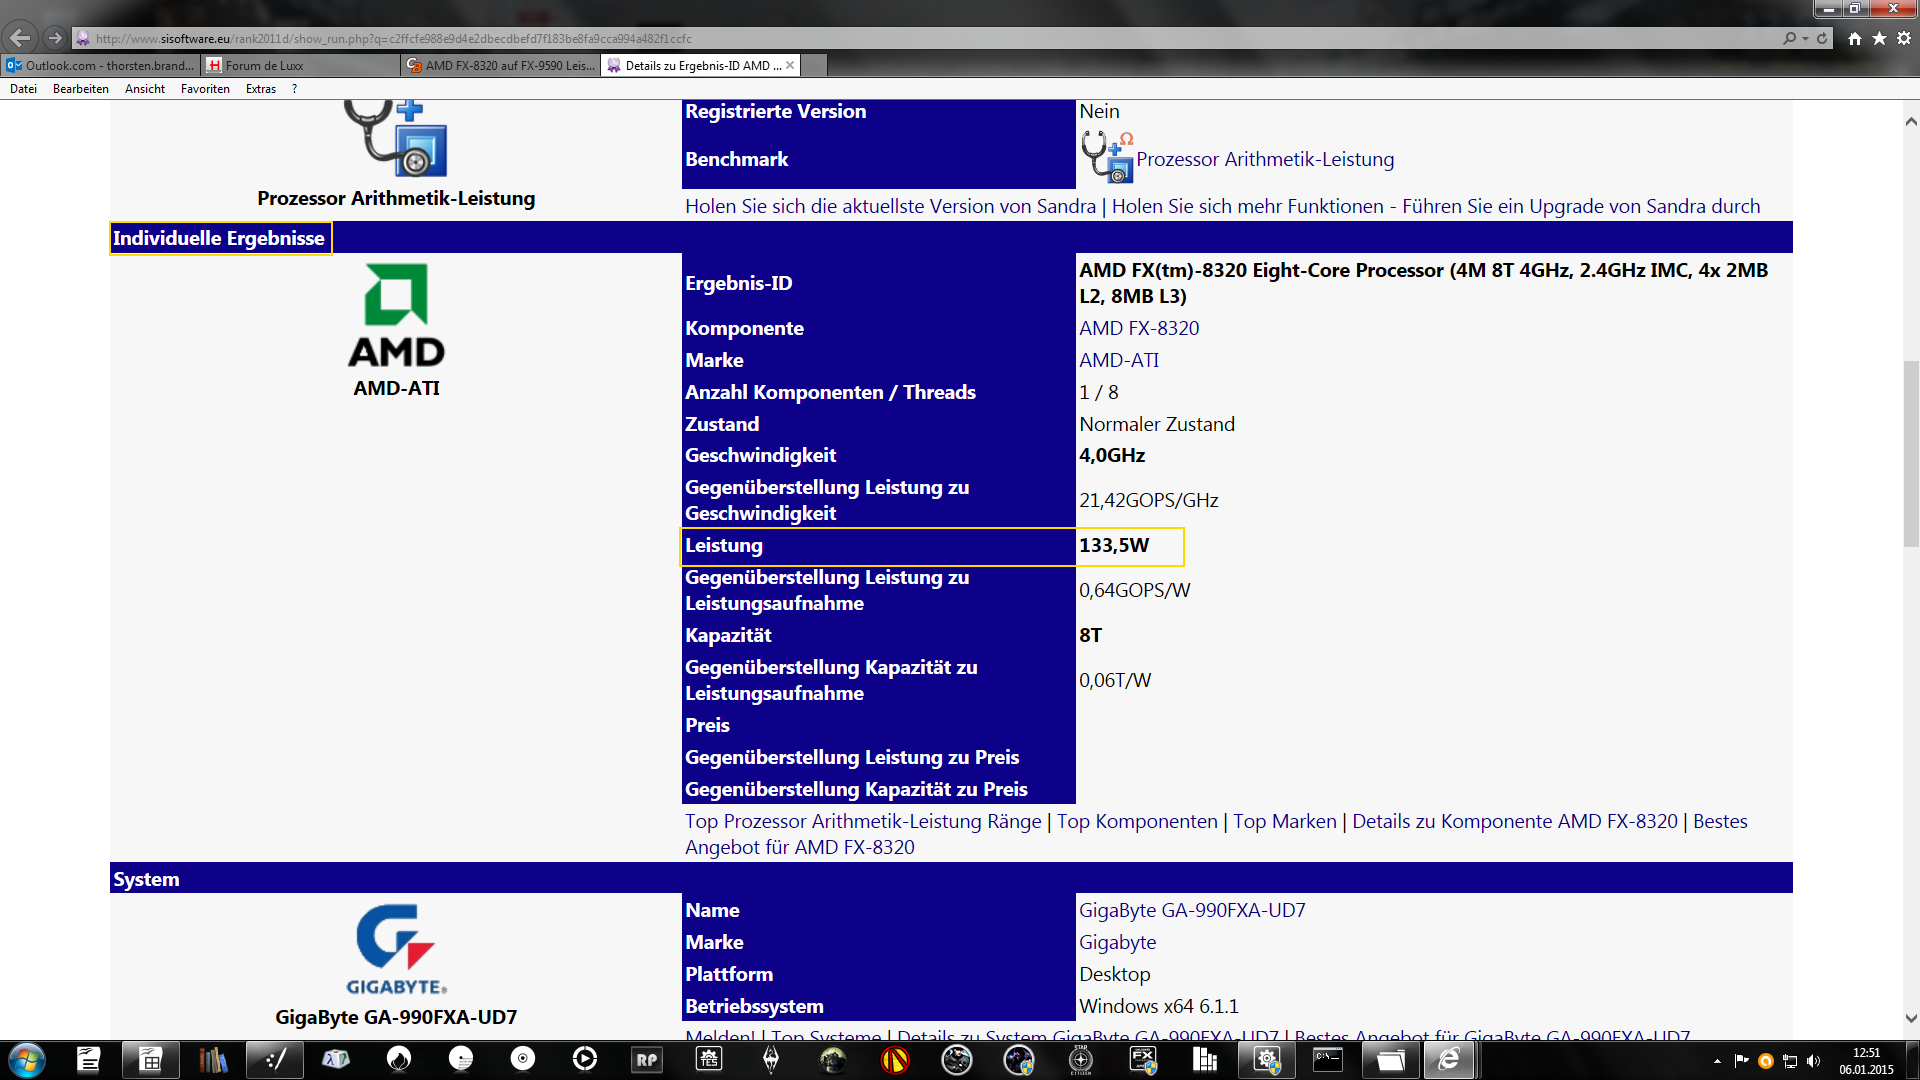Image resolution: width=1920 pixels, height=1080 pixels.
Task: Click the 133,5W Leistung value
Action: coord(1114,545)
